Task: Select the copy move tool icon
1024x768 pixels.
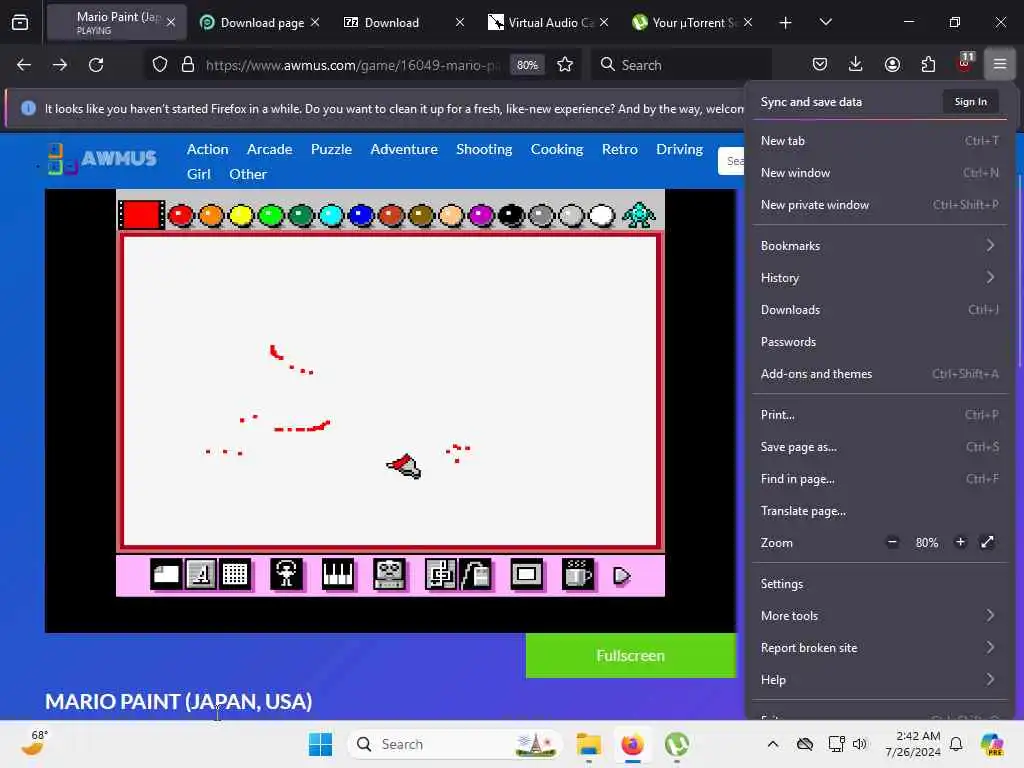Action: click(x=441, y=575)
